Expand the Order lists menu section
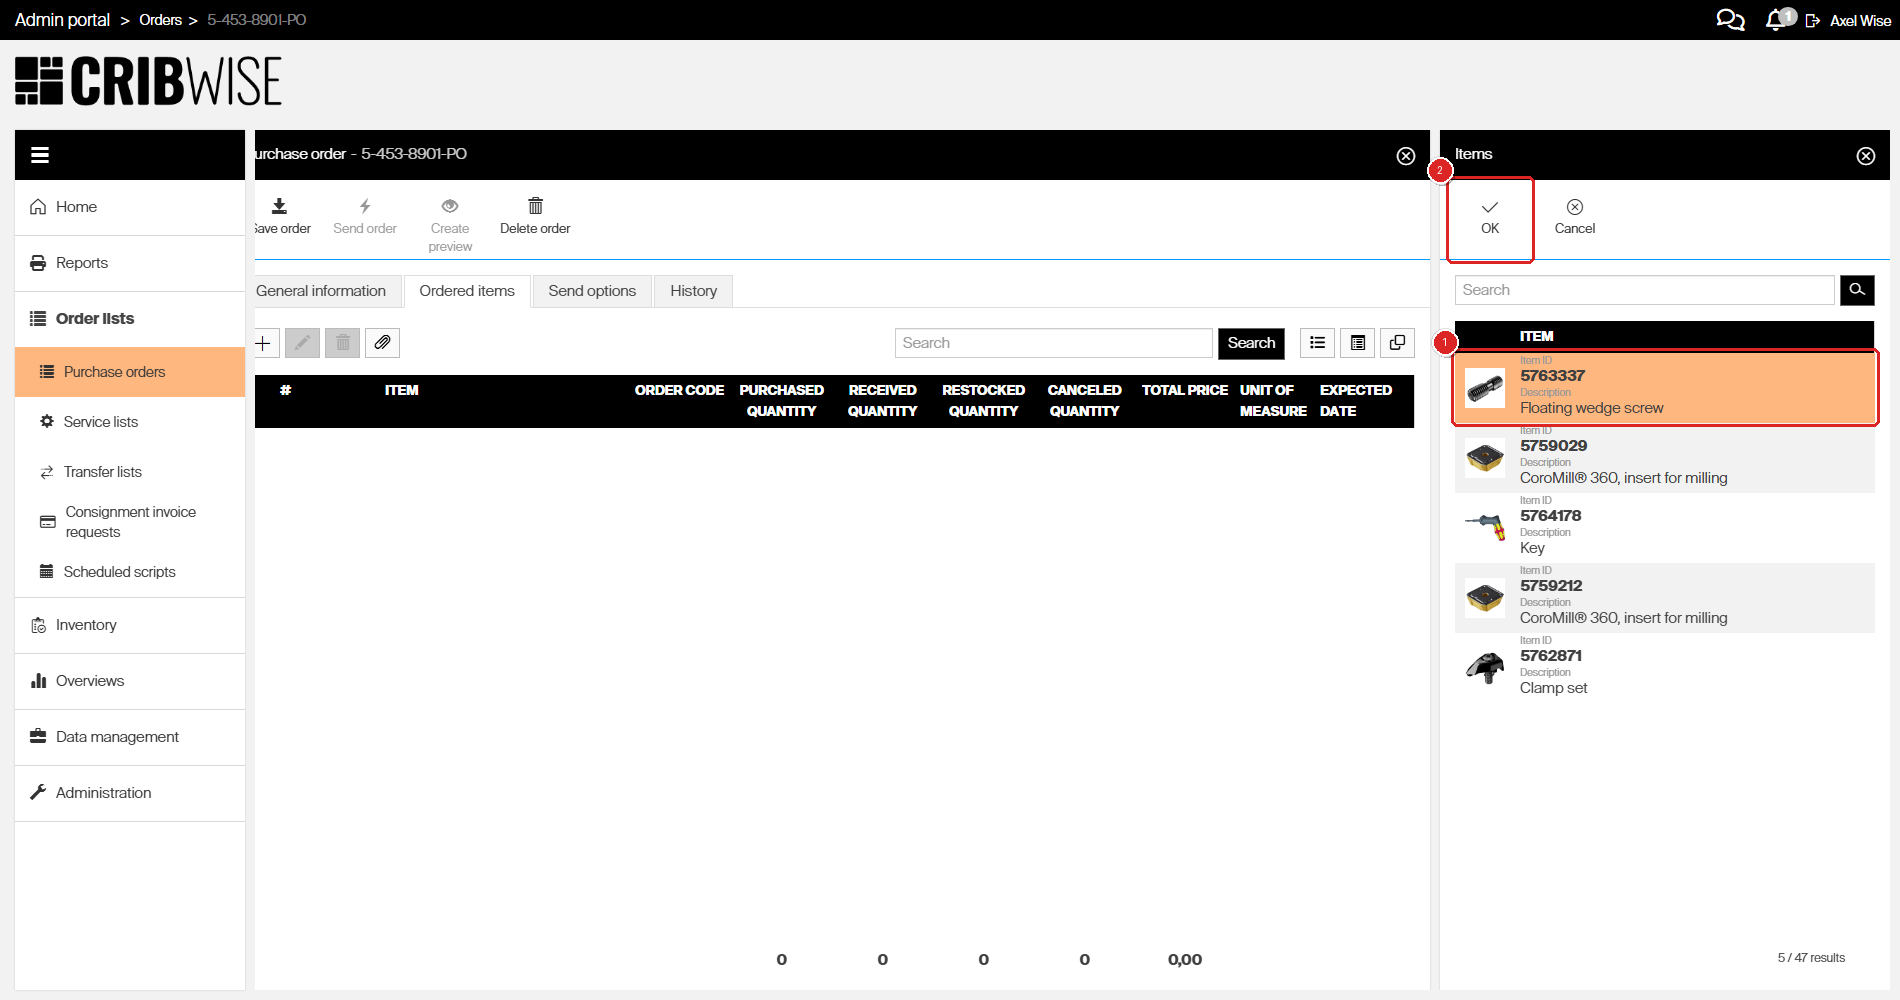 point(95,319)
